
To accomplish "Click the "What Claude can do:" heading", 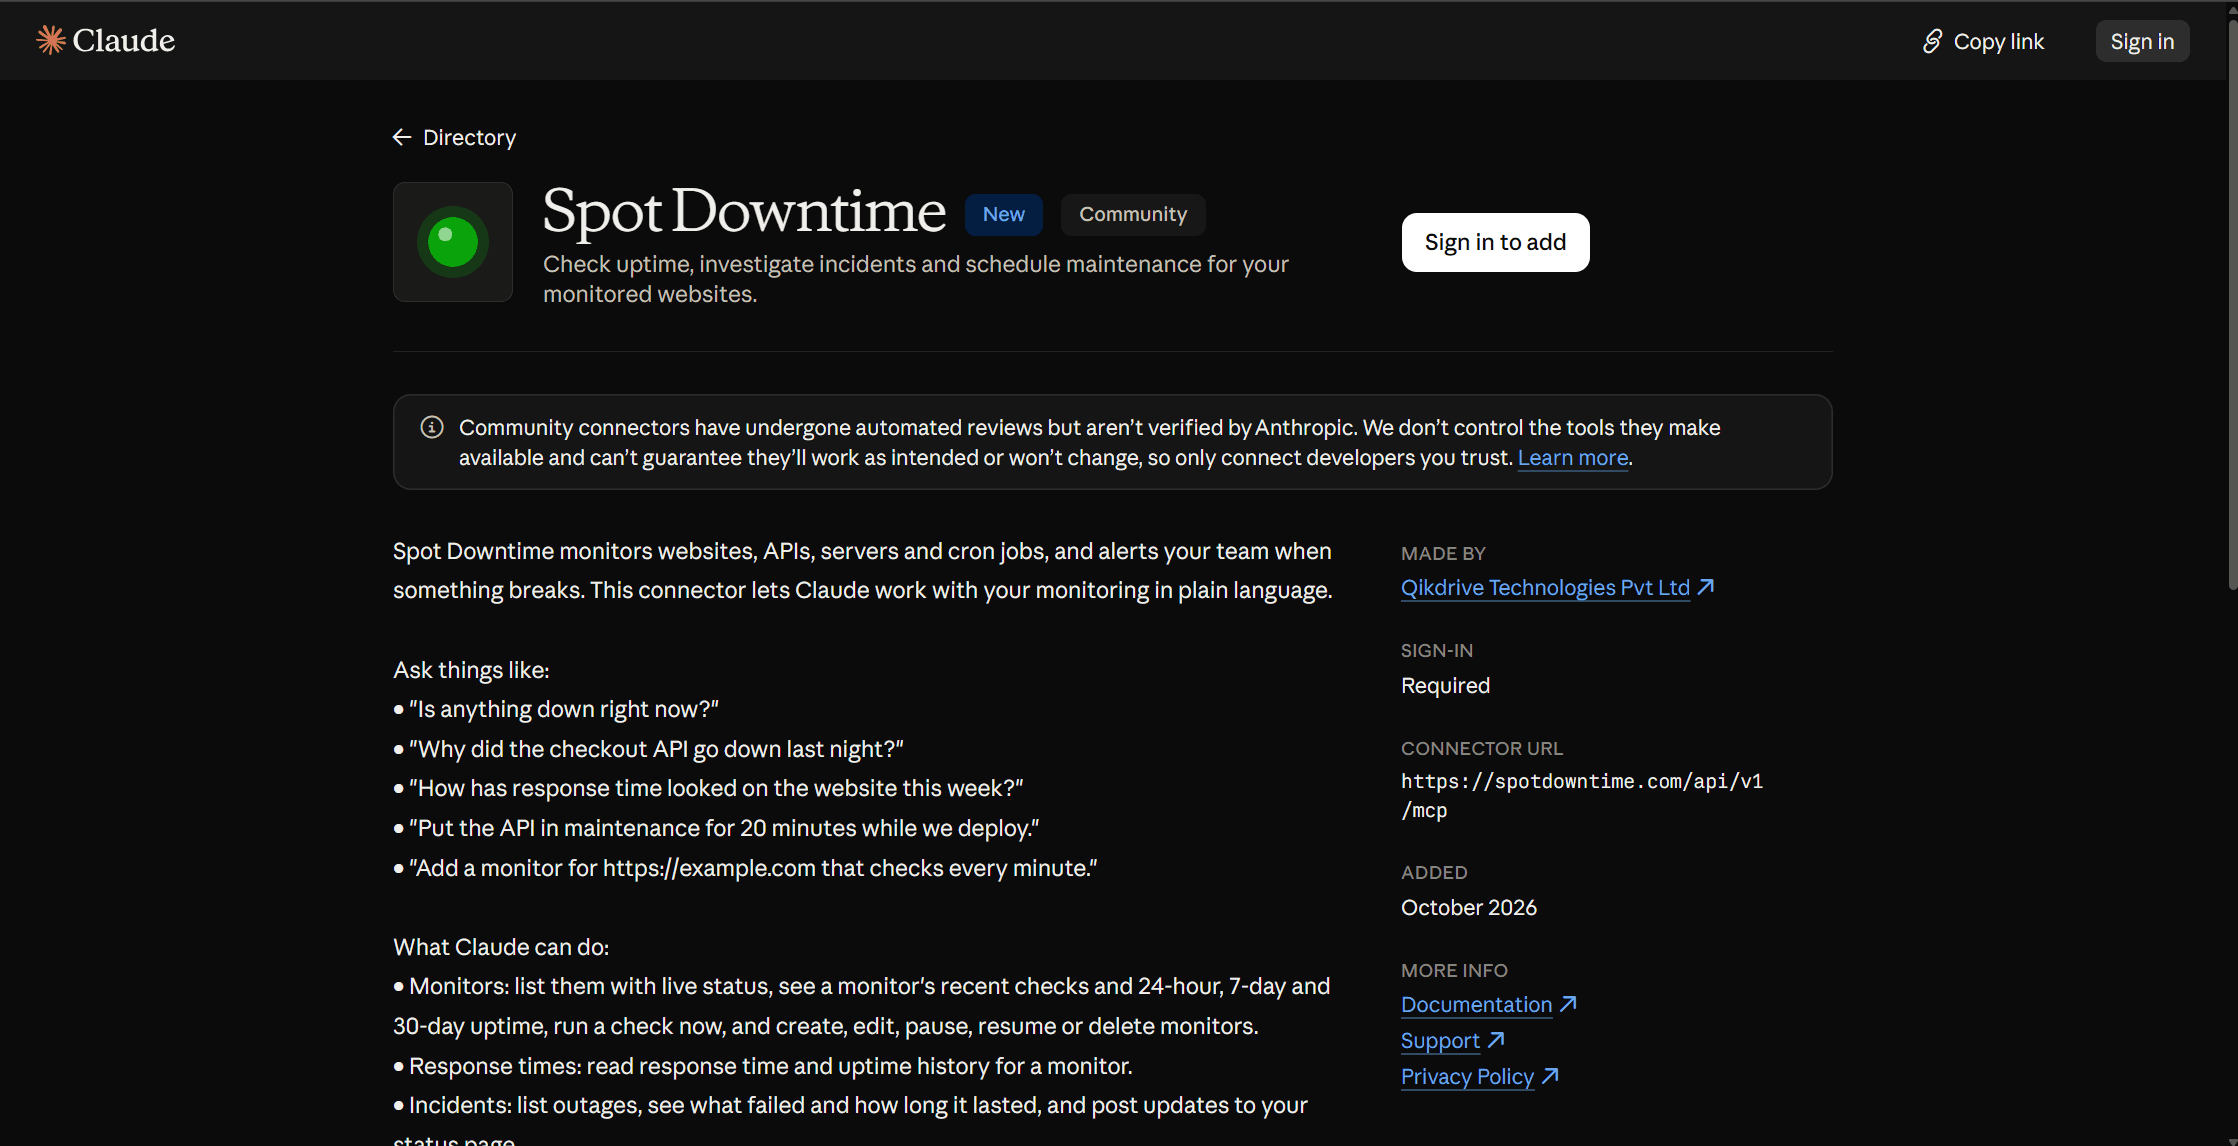I will point(501,947).
